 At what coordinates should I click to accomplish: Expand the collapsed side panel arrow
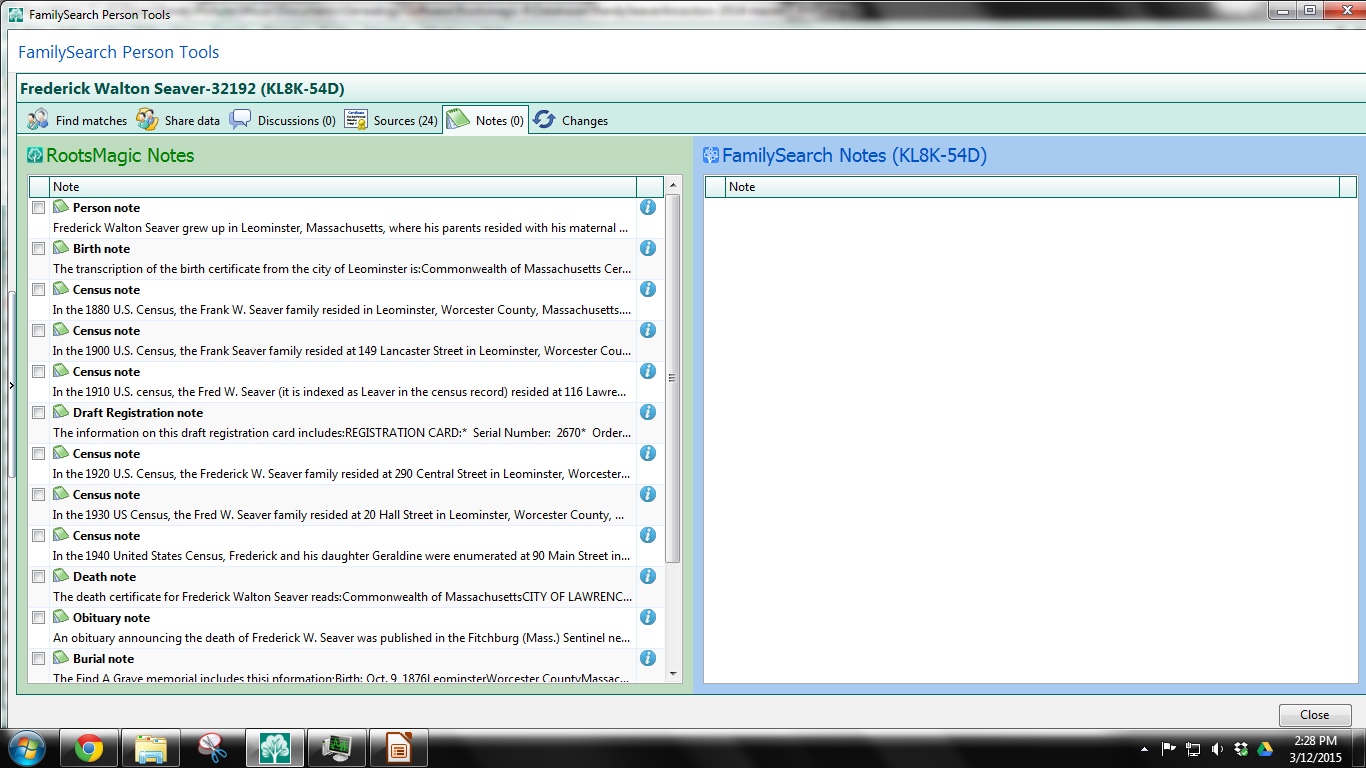point(11,385)
